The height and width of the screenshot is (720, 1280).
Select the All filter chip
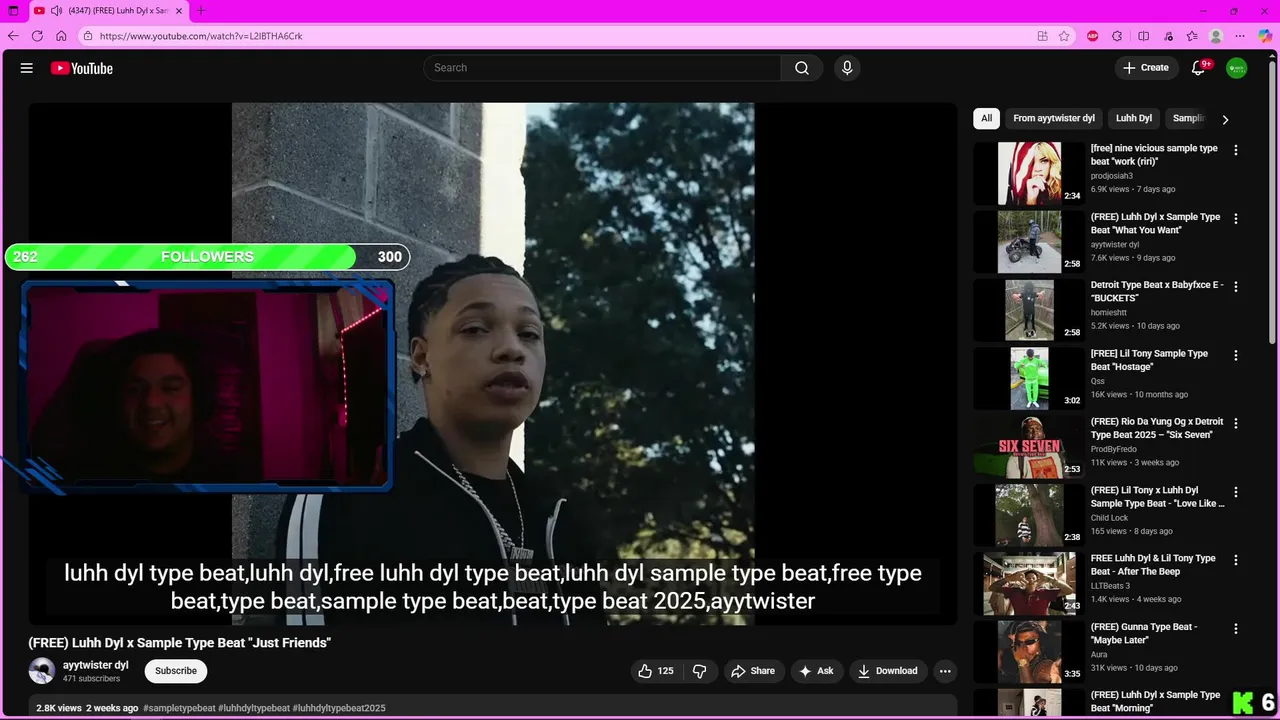[986, 118]
